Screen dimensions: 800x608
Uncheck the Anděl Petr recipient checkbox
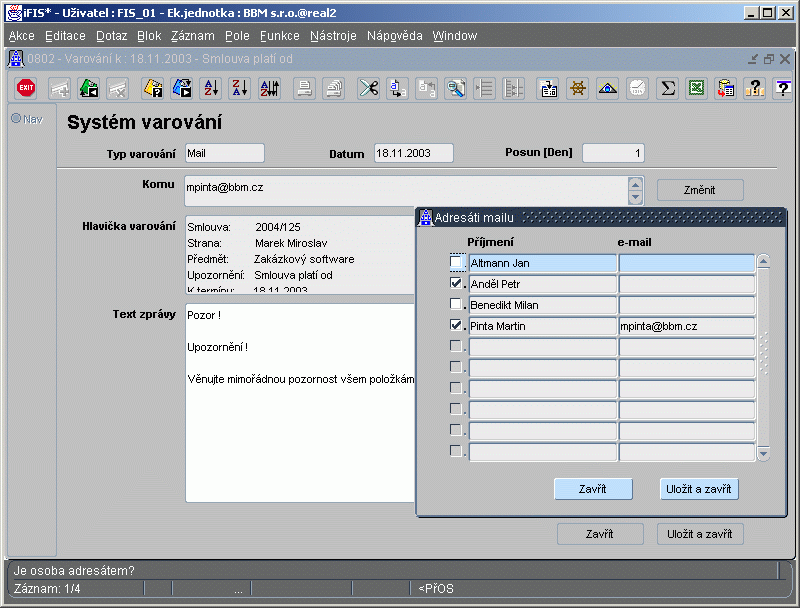coord(457,284)
